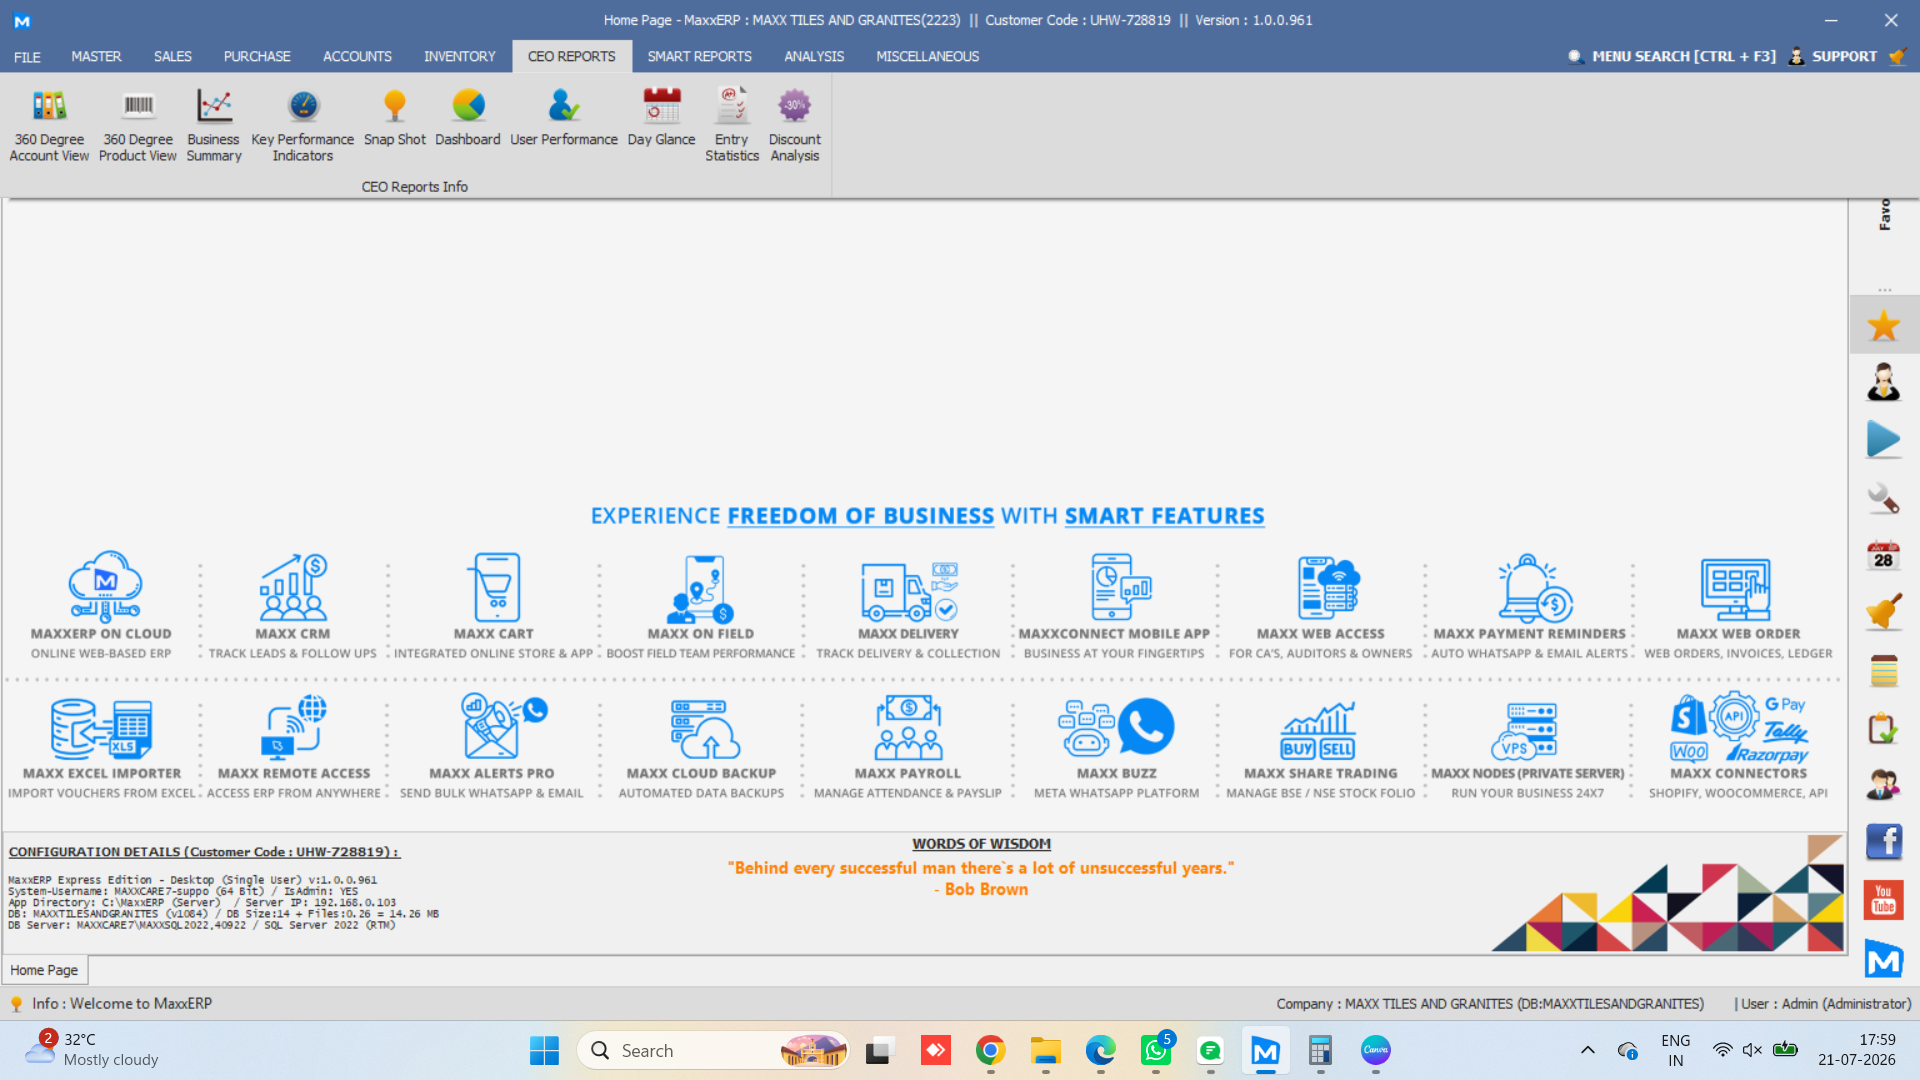Switch to the INVENTORY ribbon tab
The height and width of the screenshot is (1080, 1920).
(x=459, y=57)
